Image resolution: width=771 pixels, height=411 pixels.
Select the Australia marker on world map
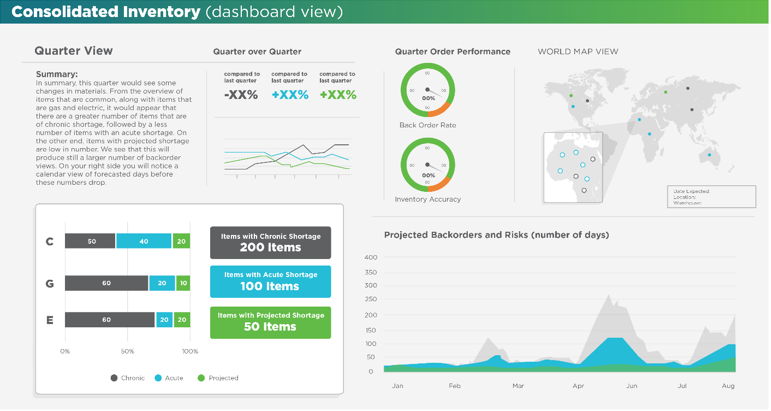point(711,155)
